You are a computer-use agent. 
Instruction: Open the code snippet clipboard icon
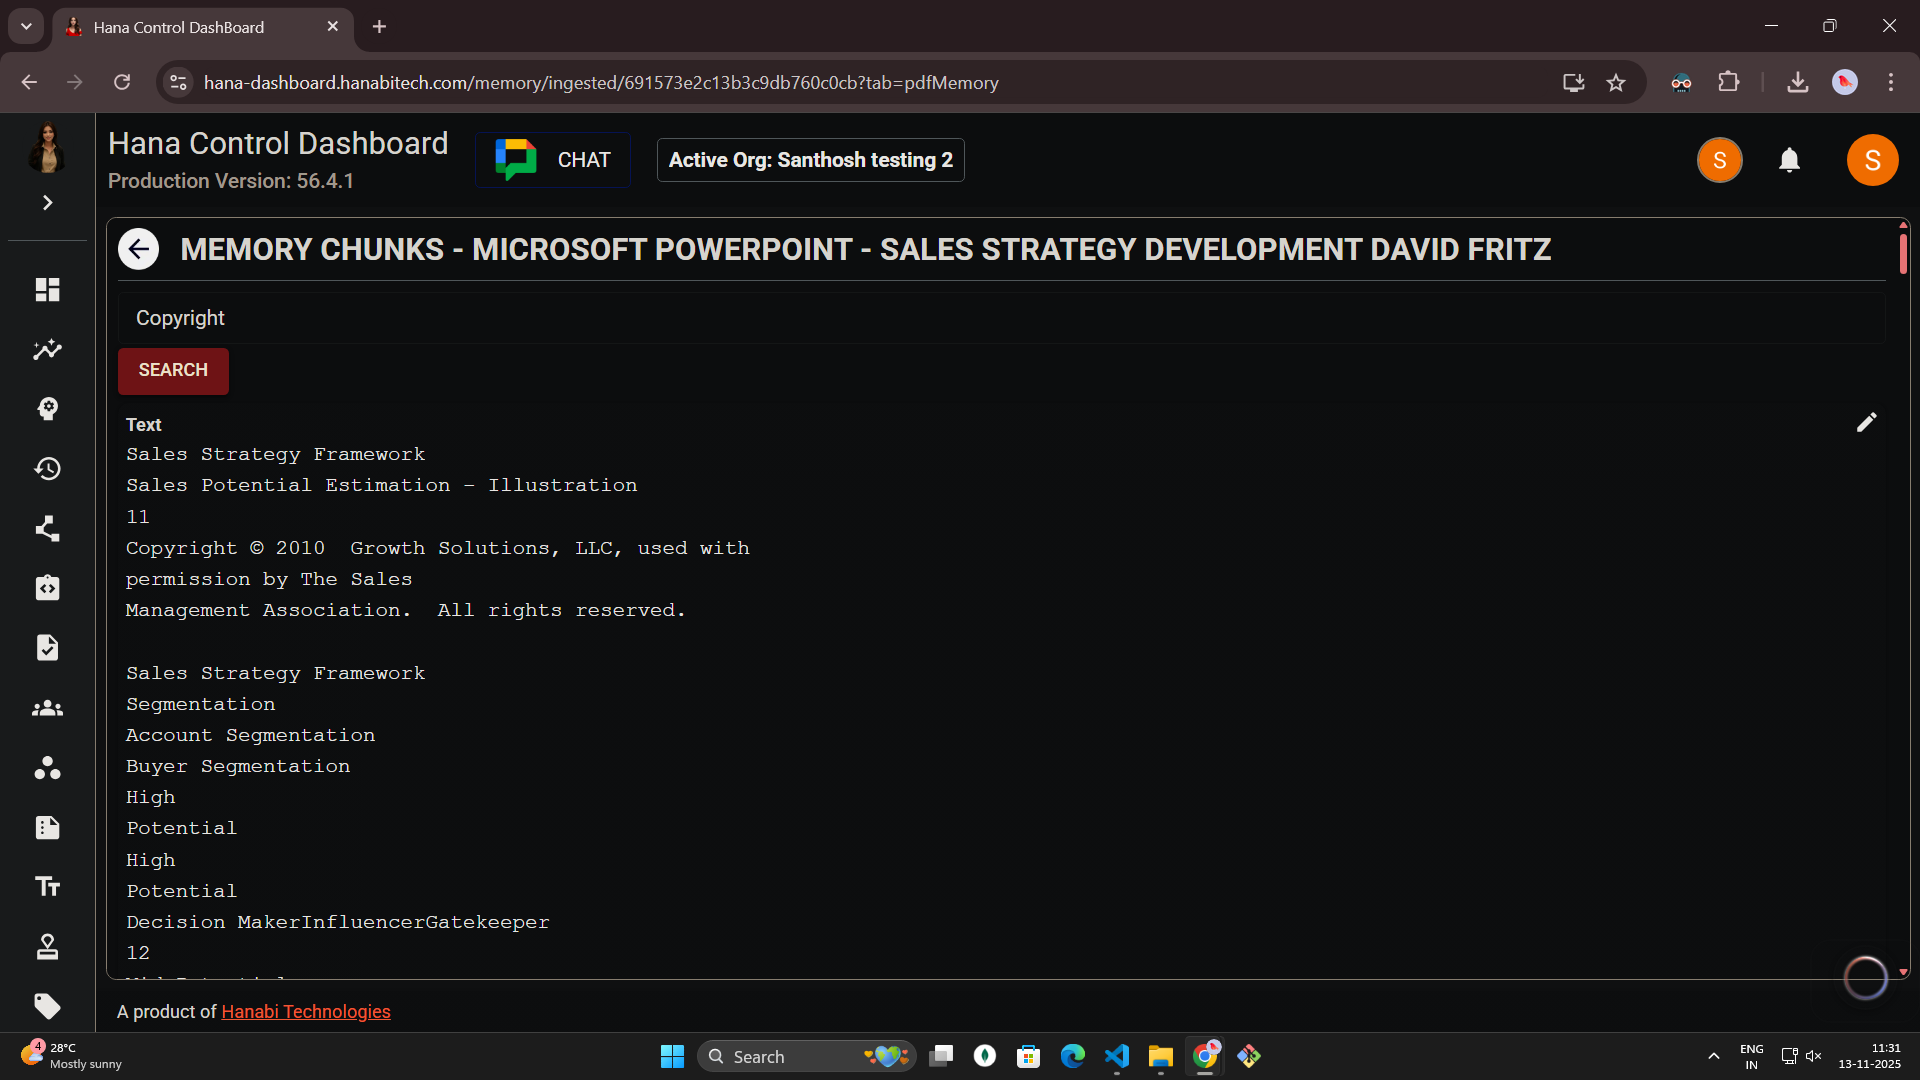click(47, 588)
